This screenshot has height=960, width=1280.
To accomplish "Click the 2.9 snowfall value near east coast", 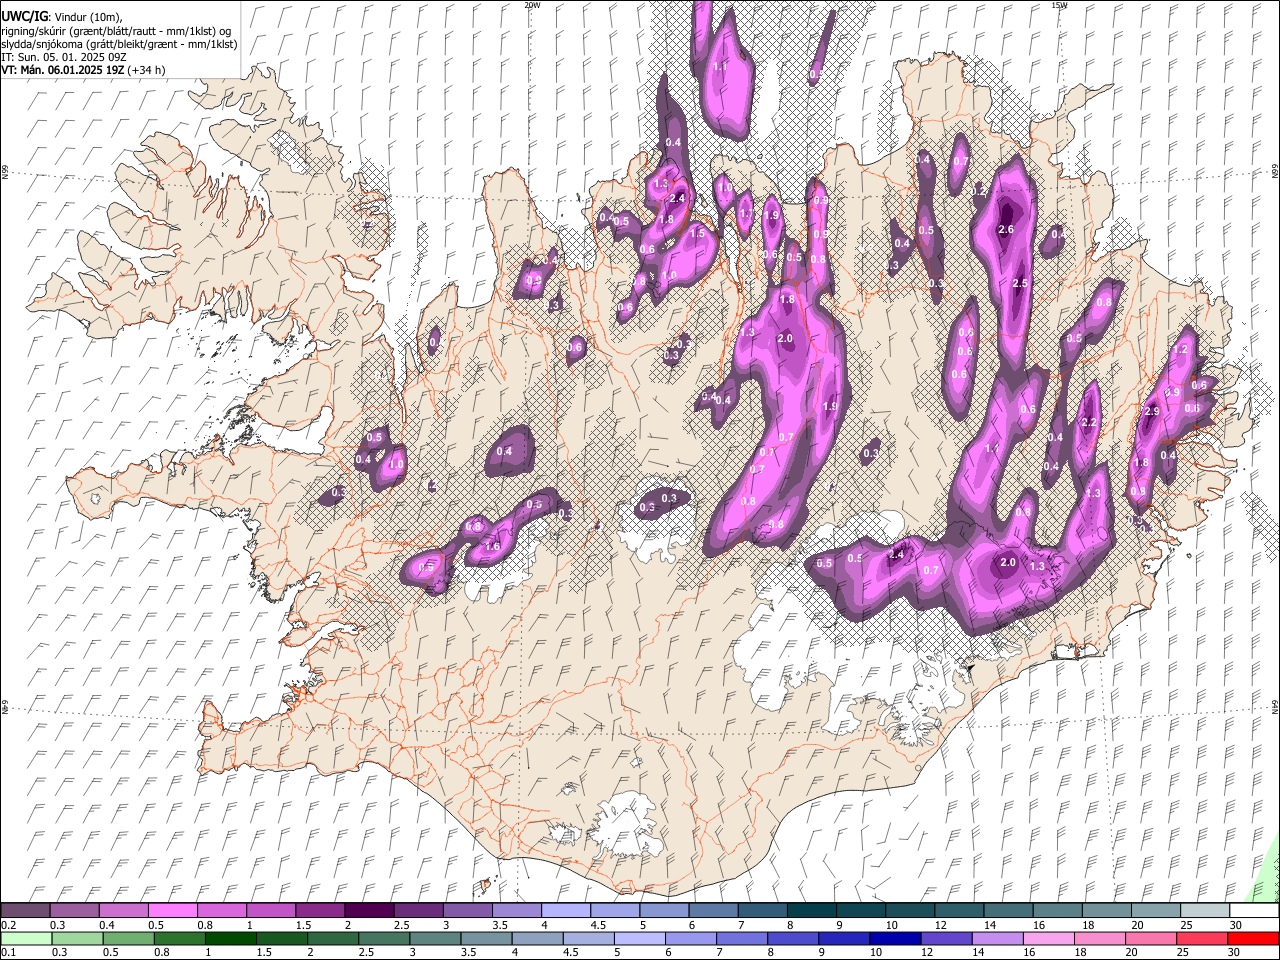I will pos(1151,412).
